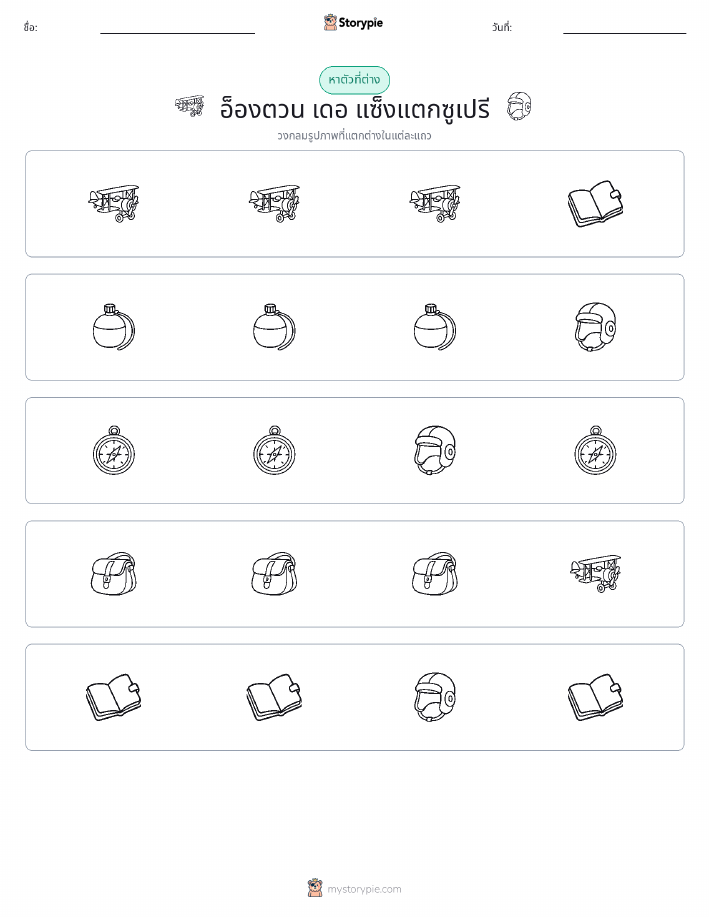Image resolution: width=709 pixels, height=917 pixels.
Task: Click the first compass in the third row
Action: click(114, 450)
